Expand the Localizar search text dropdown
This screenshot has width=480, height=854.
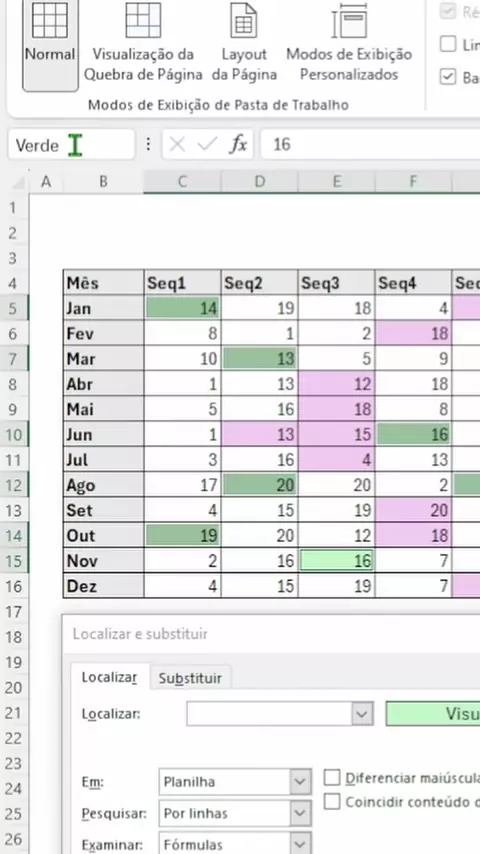pyautogui.click(x=362, y=713)
